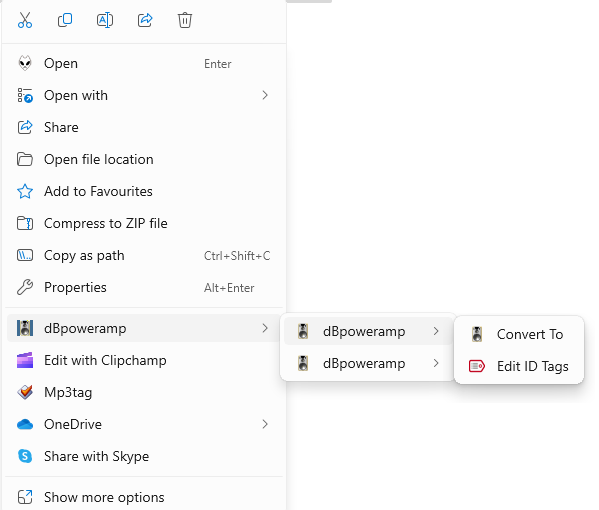Choose Open file location
This screenshot has width=599, height=510.
coord(144,159)
